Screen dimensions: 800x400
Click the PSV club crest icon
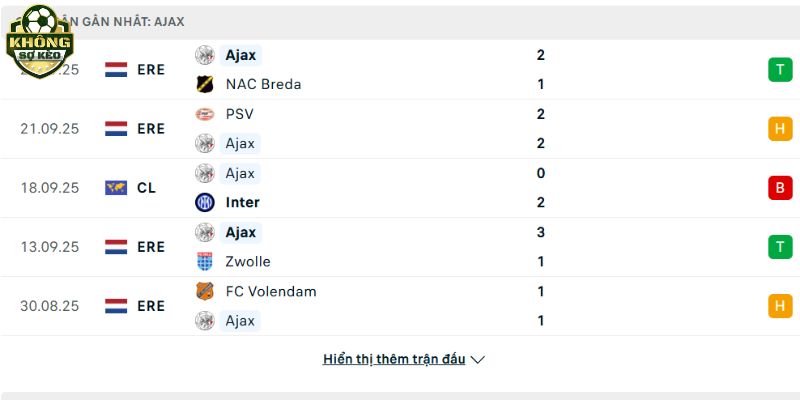(205, 114)
